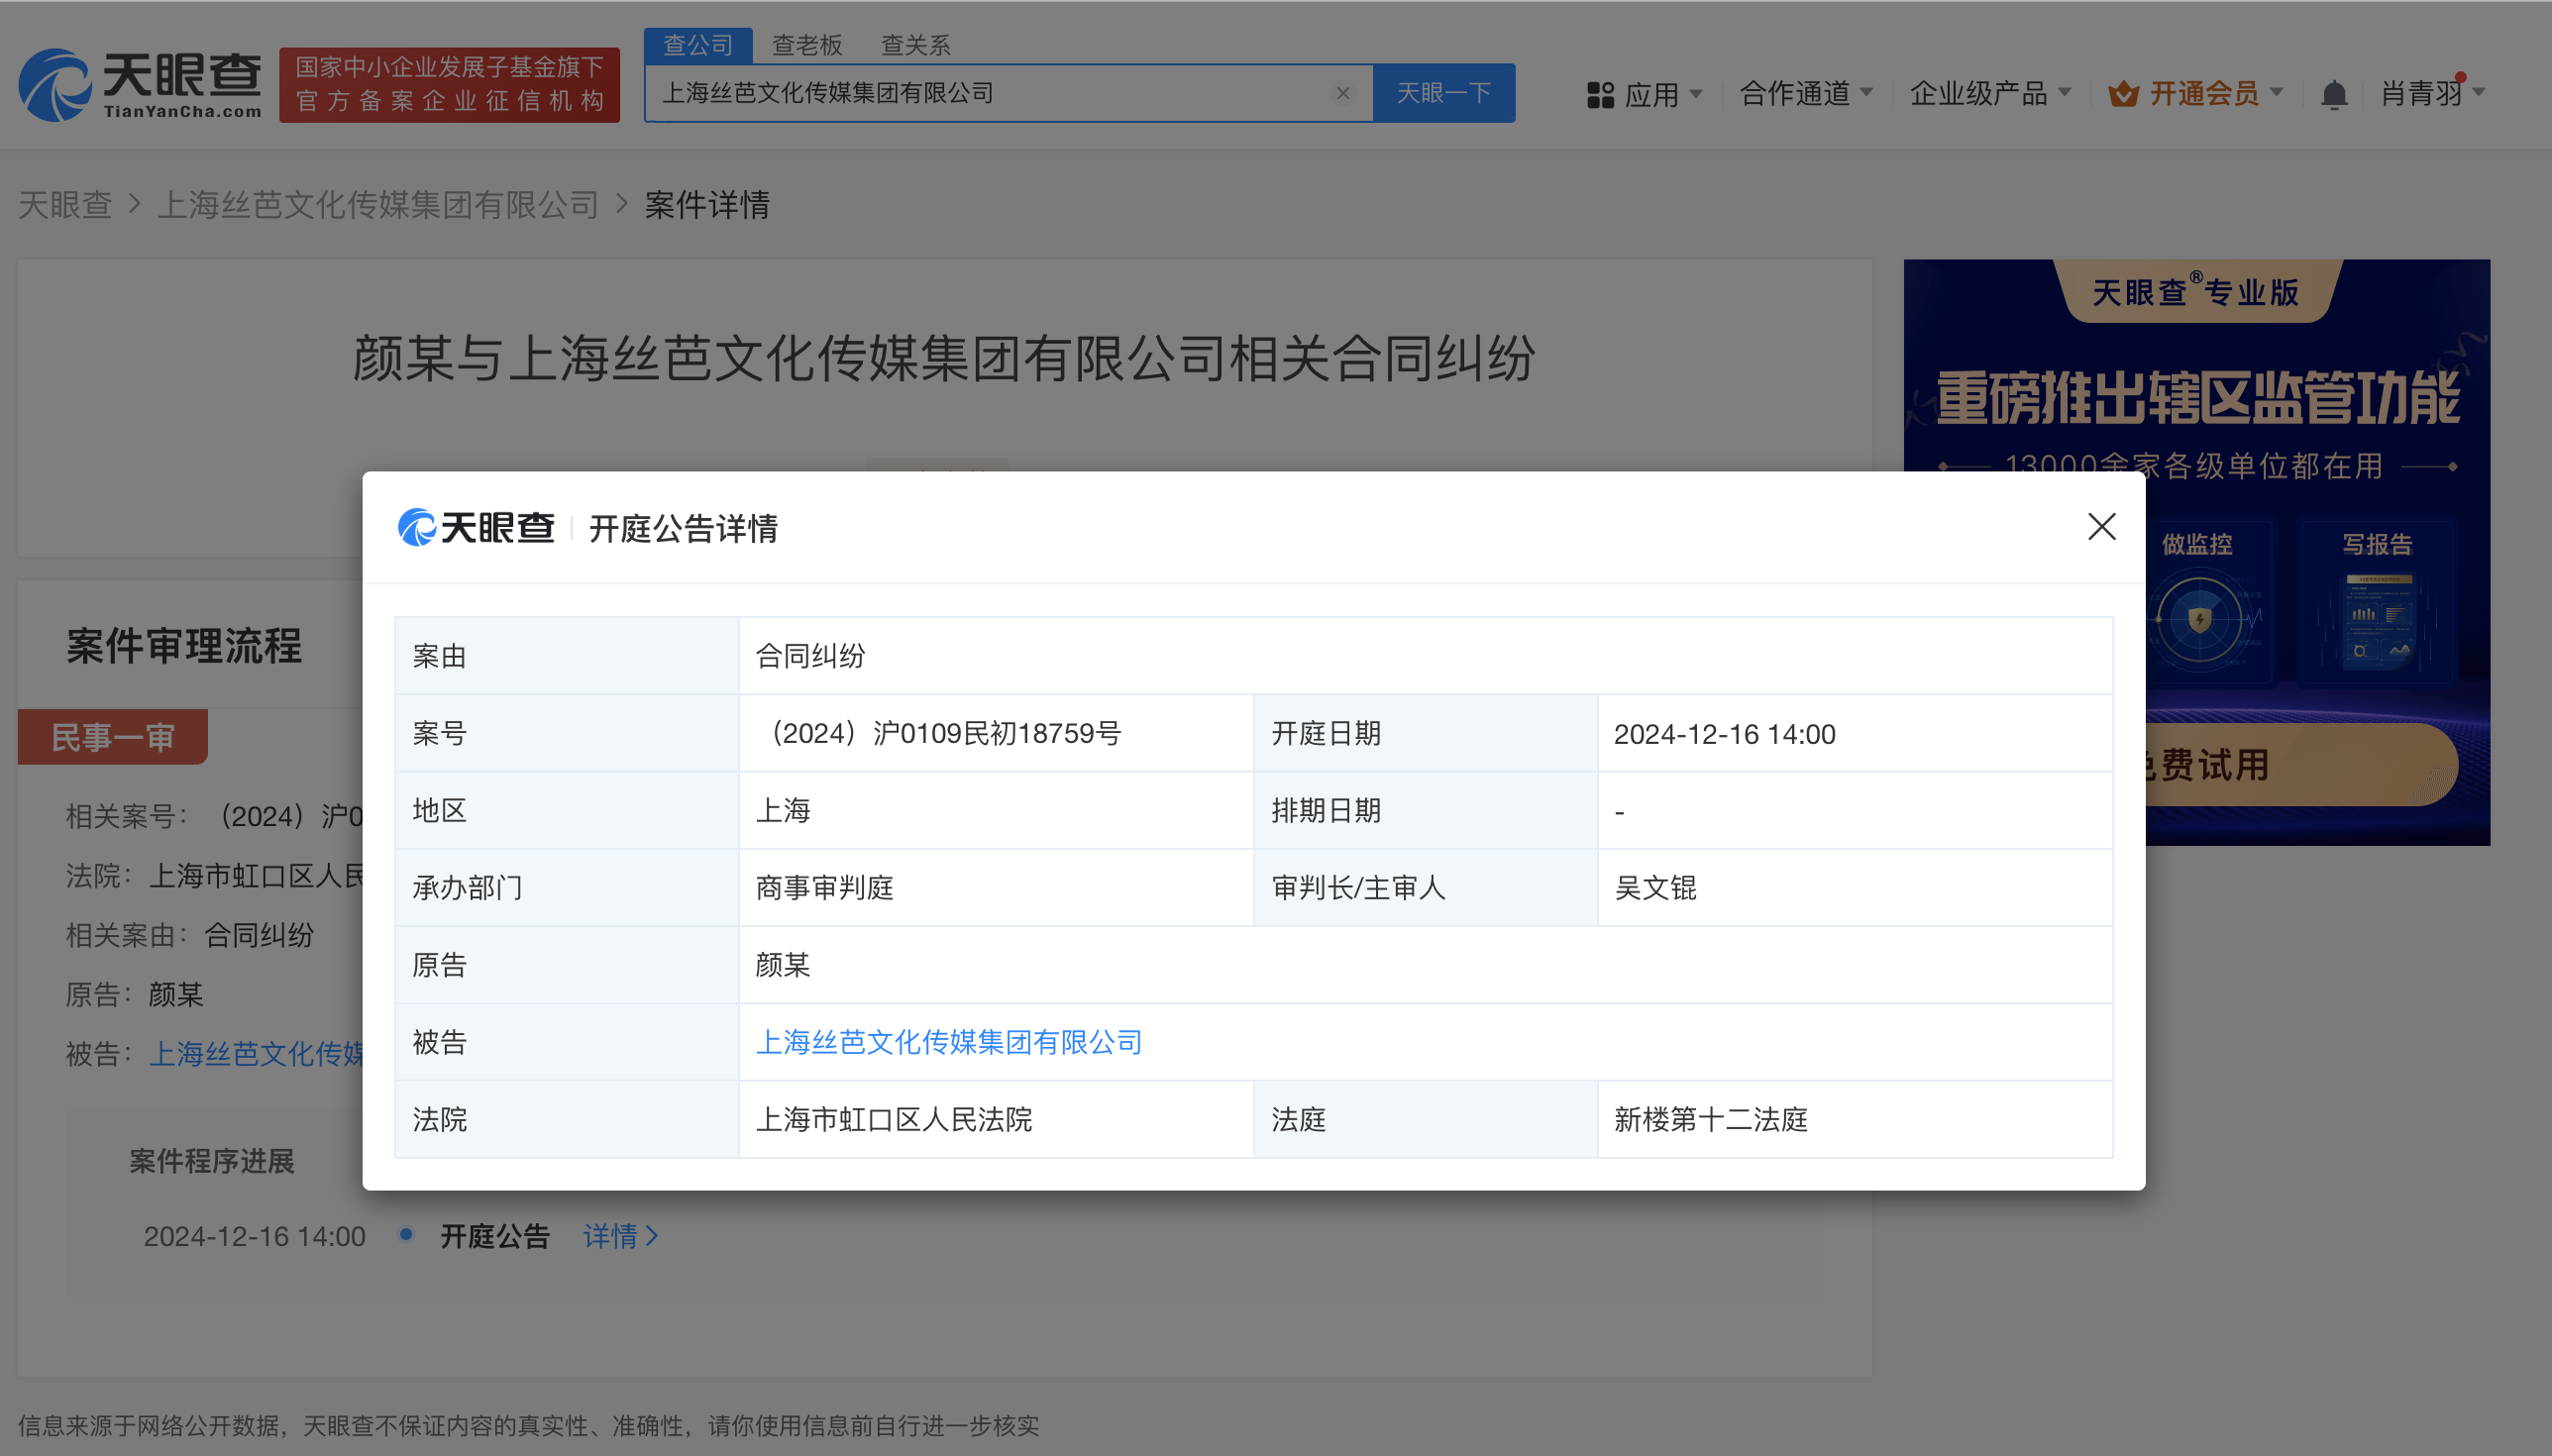Click case number （2024）沪0109民初18759号

[x=939, y=733]
